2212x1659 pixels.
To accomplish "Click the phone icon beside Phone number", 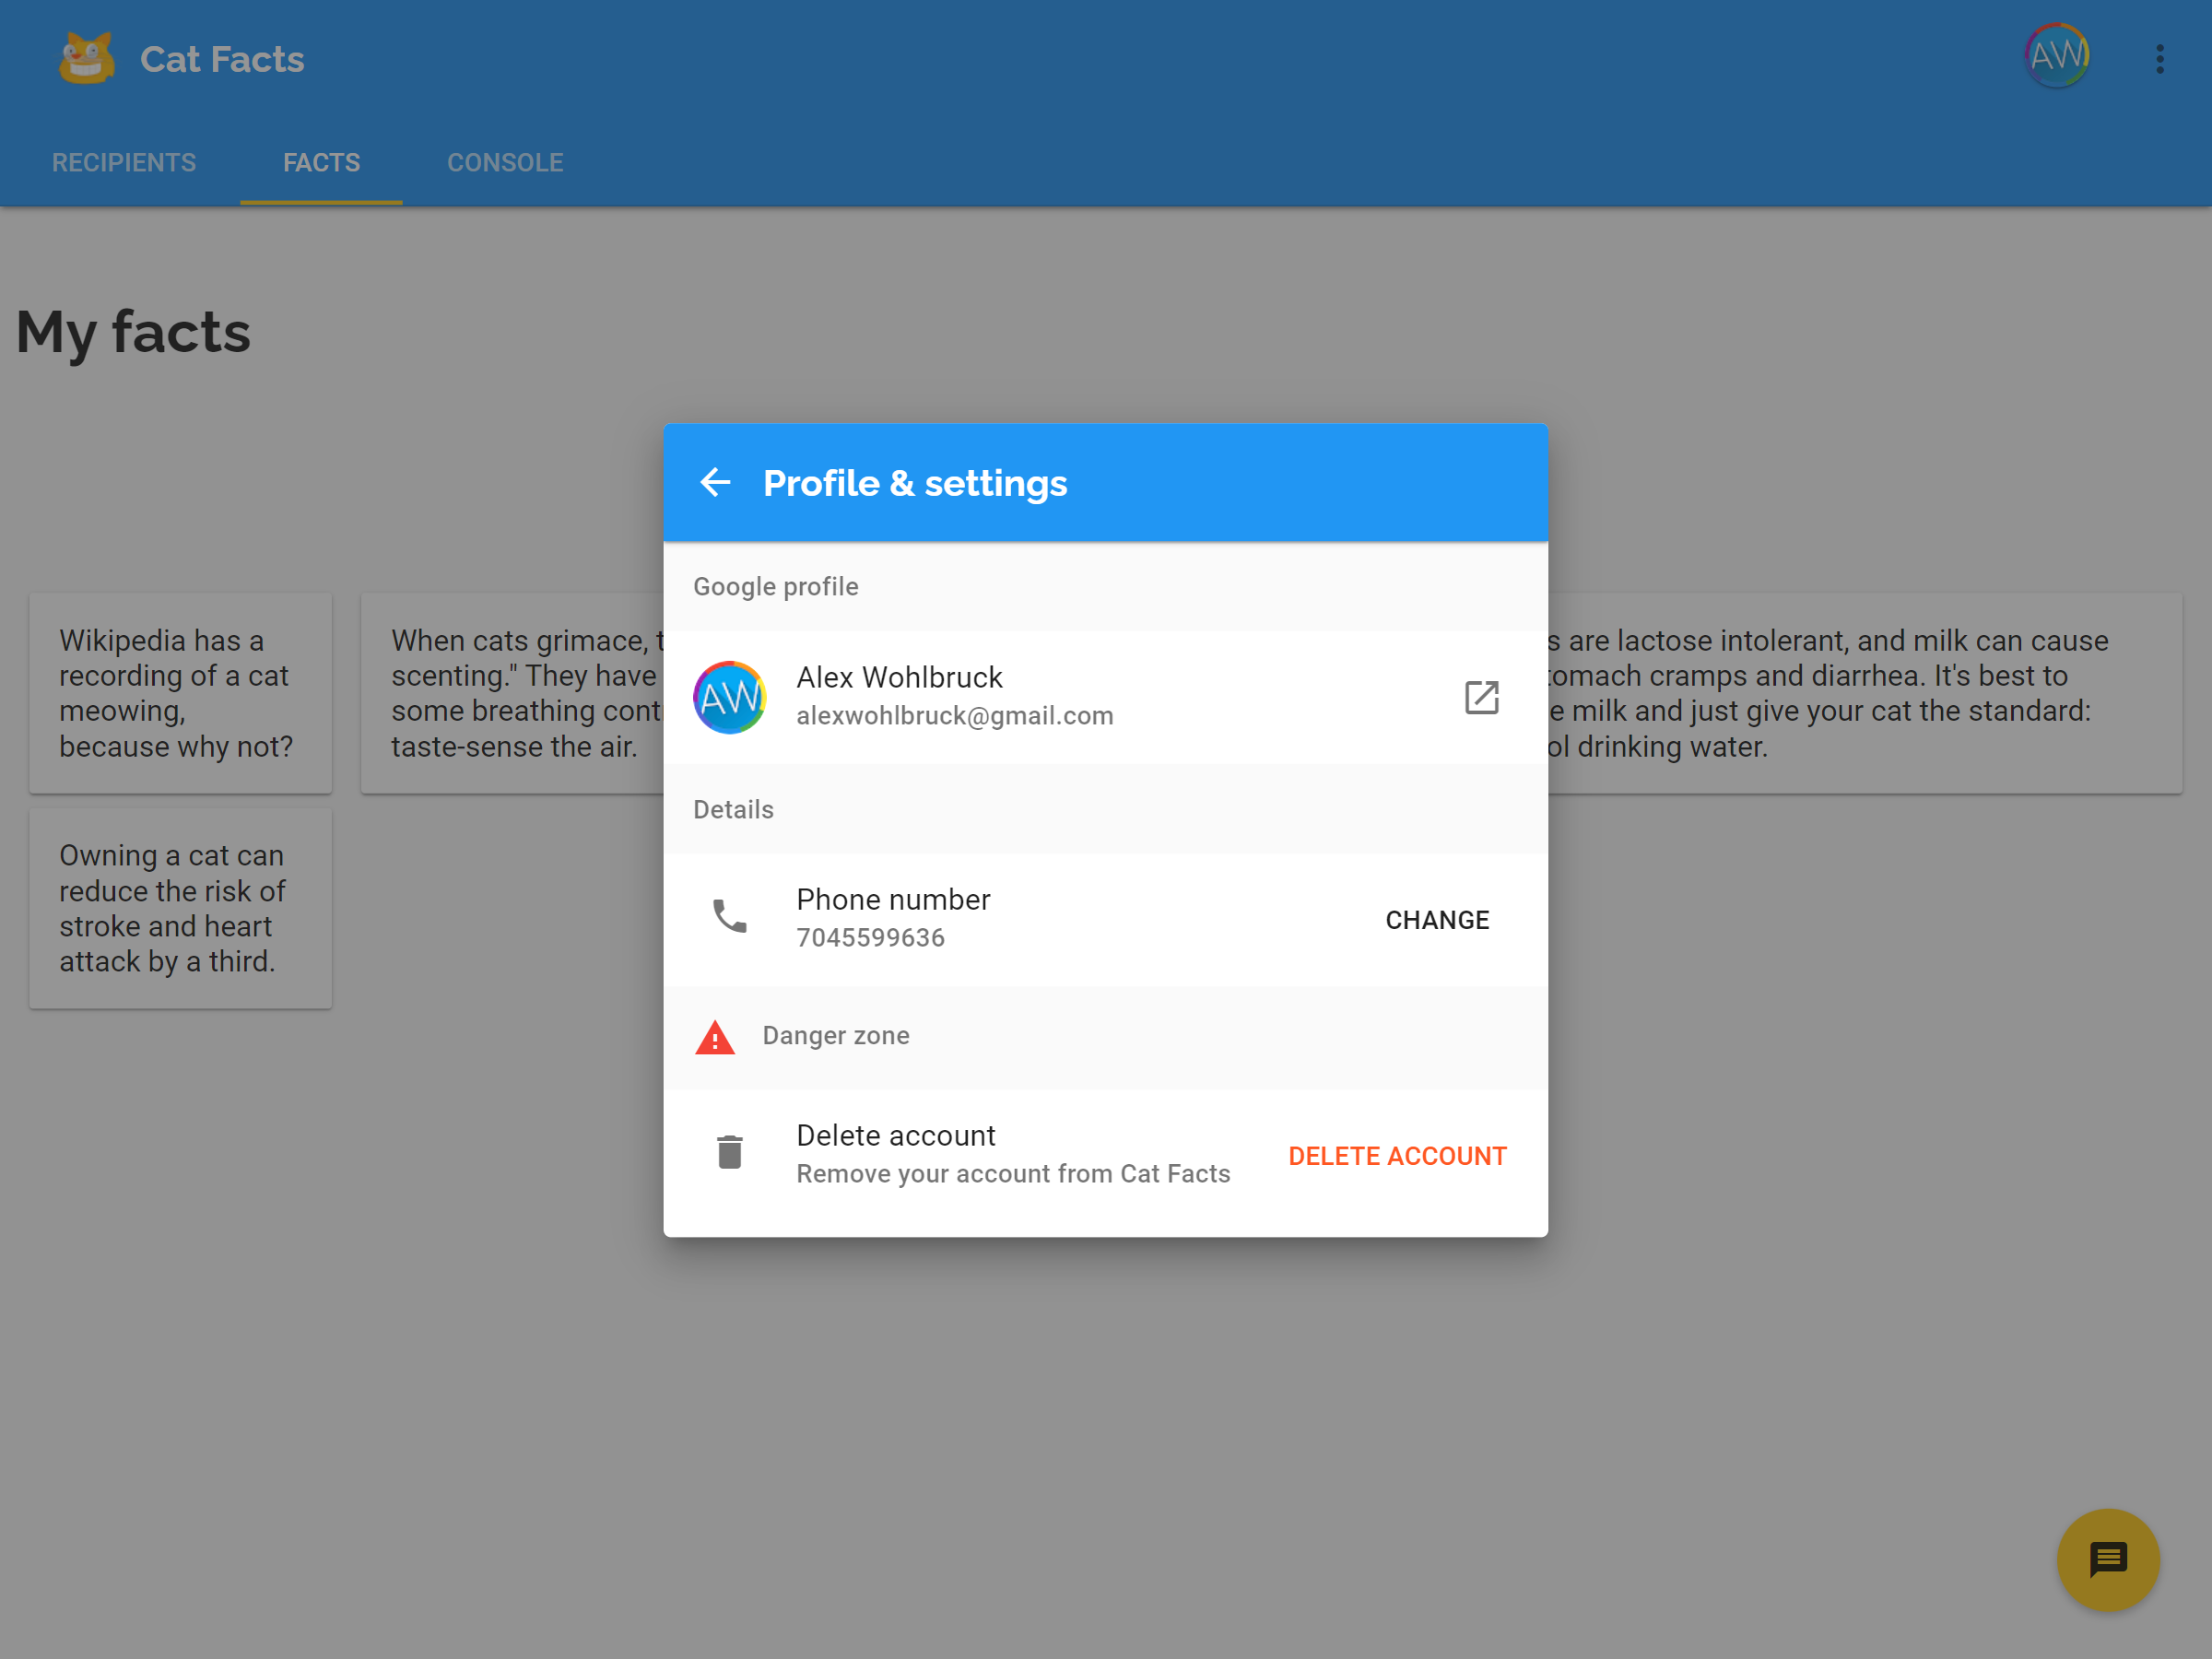I will pos(730,916).
